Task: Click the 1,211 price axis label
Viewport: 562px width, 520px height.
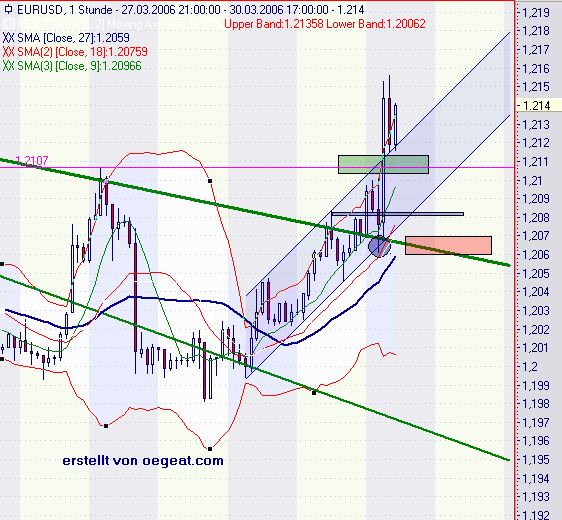Action: (x=536, y=162)
